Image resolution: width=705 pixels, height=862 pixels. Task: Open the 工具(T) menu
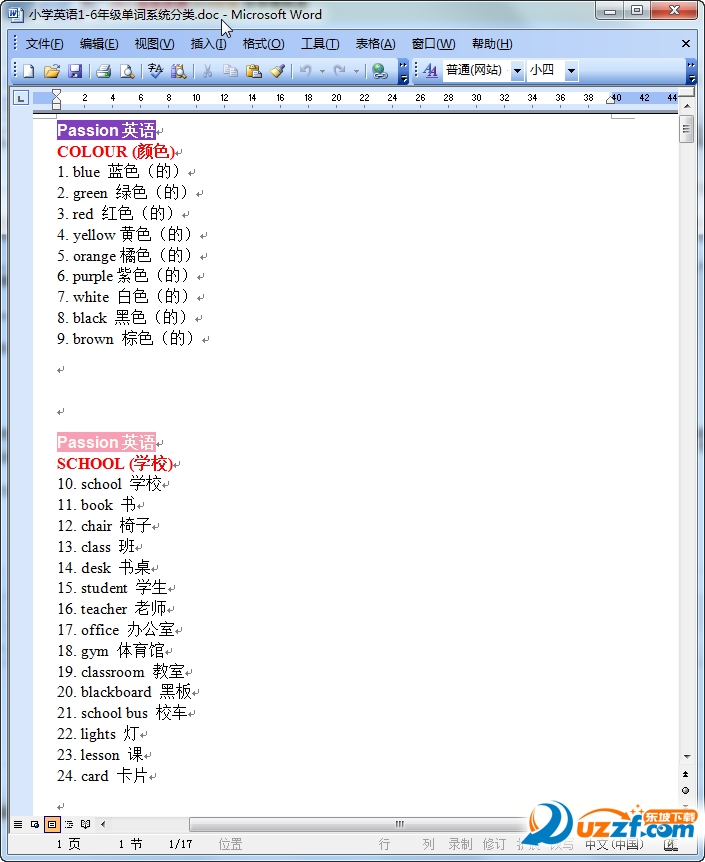(x=320, y=44)
